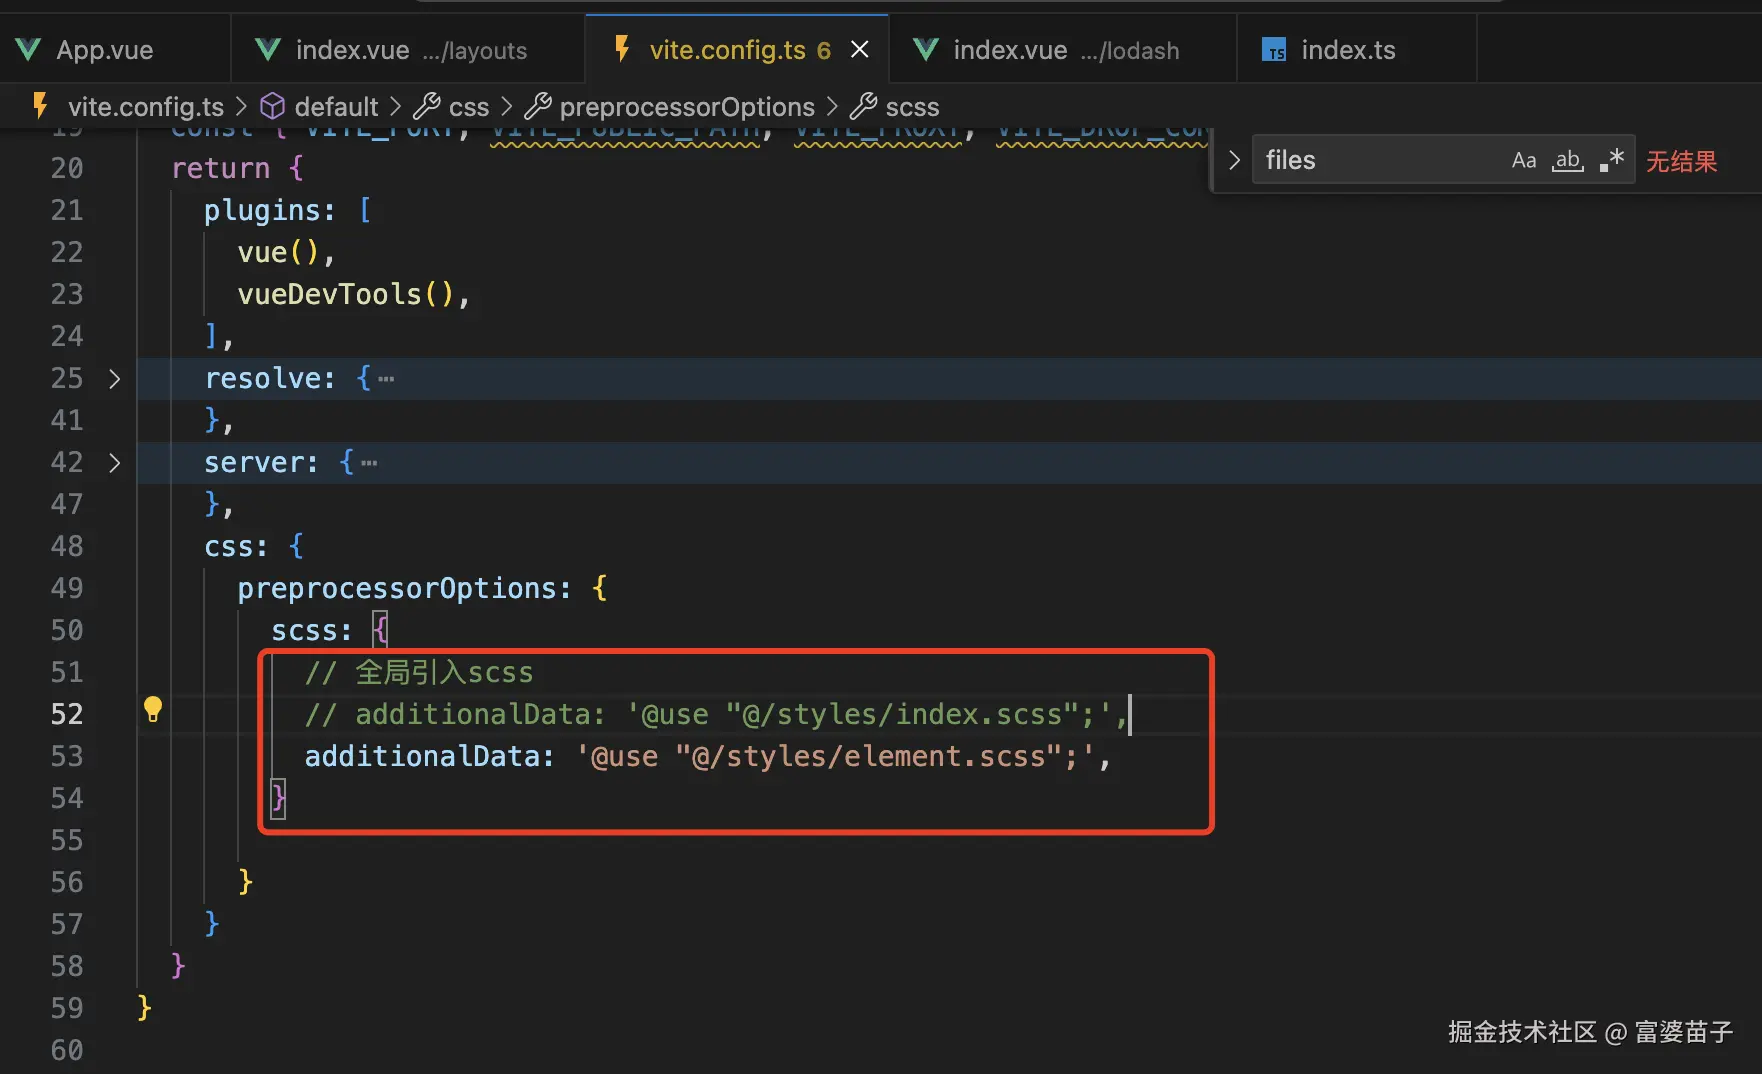Click the TS icon on the index.ts tab
Image resolution: width=1762 pixels, height=1074 pixels.
point(1274,50)
